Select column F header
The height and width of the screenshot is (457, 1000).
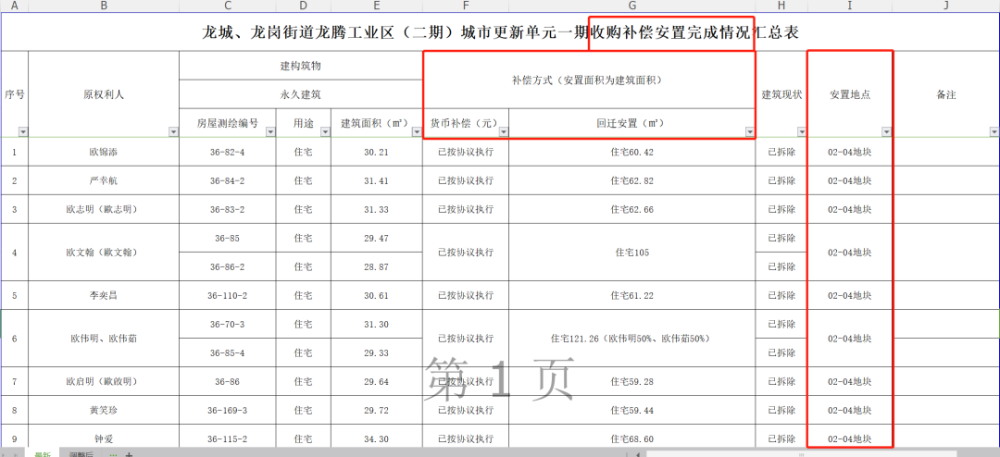pos(466,5)
